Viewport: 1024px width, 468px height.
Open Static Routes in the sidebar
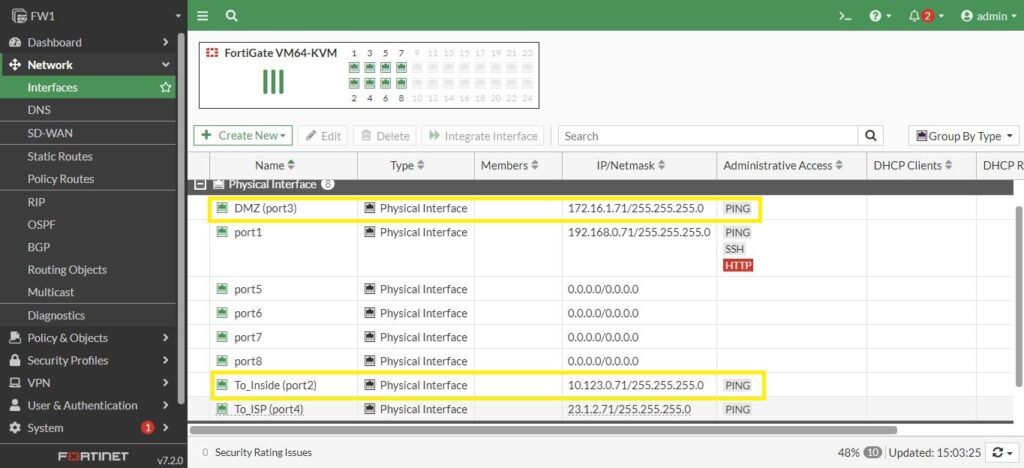tap(60, 156)
